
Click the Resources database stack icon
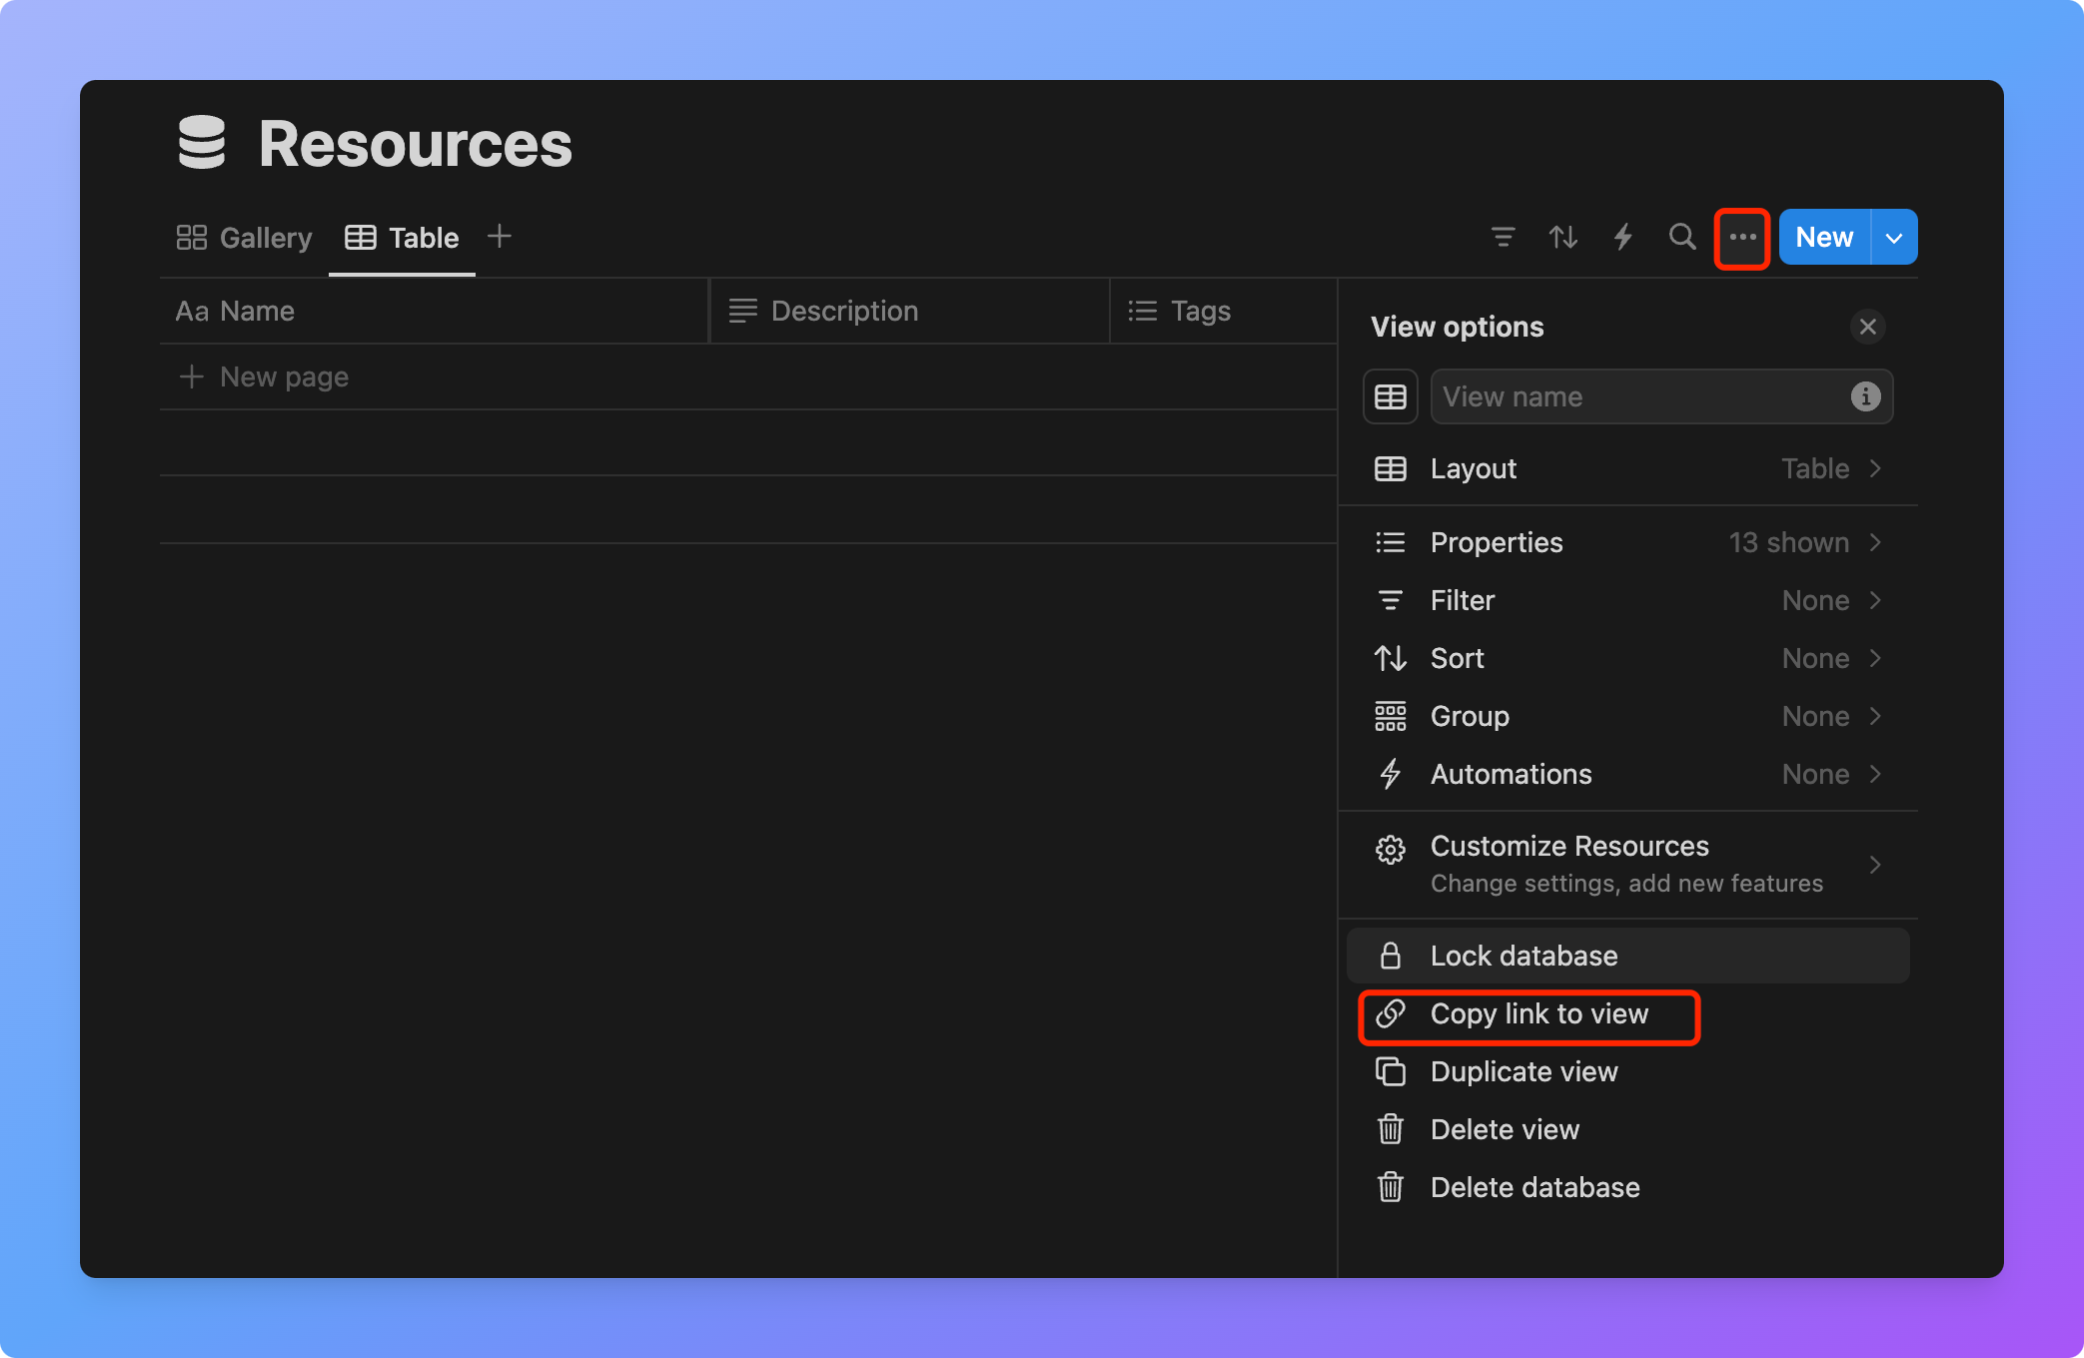pyautogui.click(x=202, y=143)
